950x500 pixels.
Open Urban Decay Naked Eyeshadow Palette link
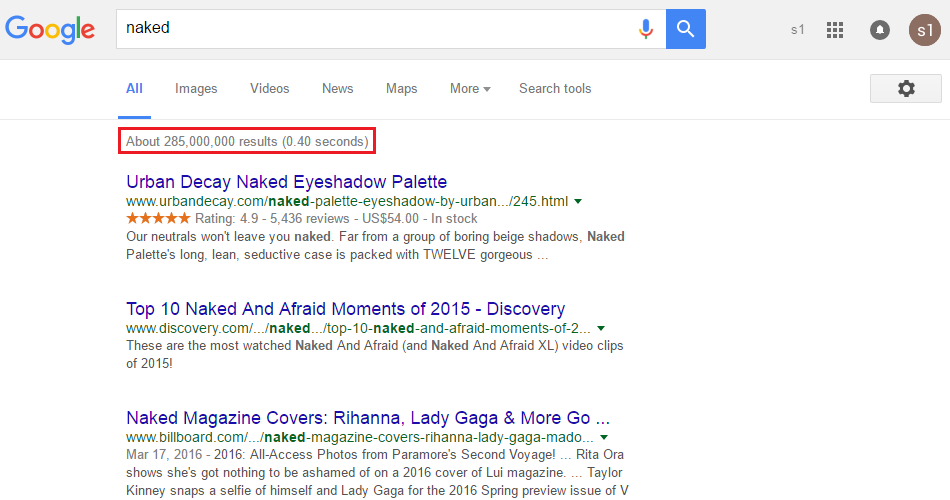tap(286, 182)
